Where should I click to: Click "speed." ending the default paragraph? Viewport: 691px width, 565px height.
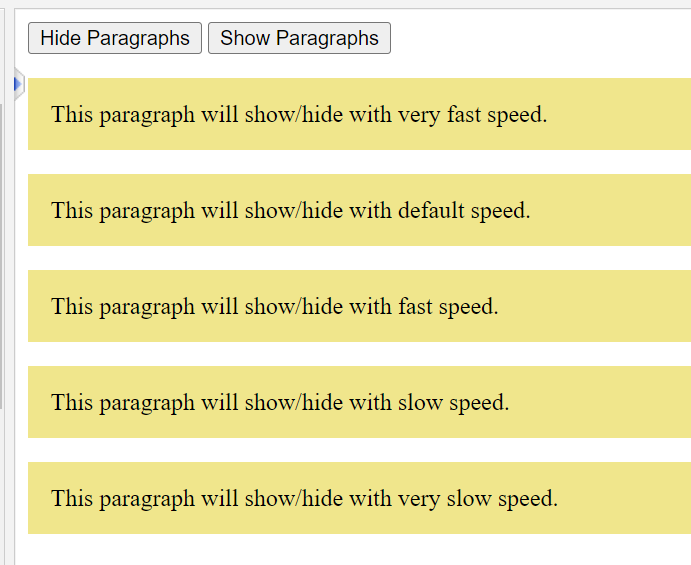[501, 210]
